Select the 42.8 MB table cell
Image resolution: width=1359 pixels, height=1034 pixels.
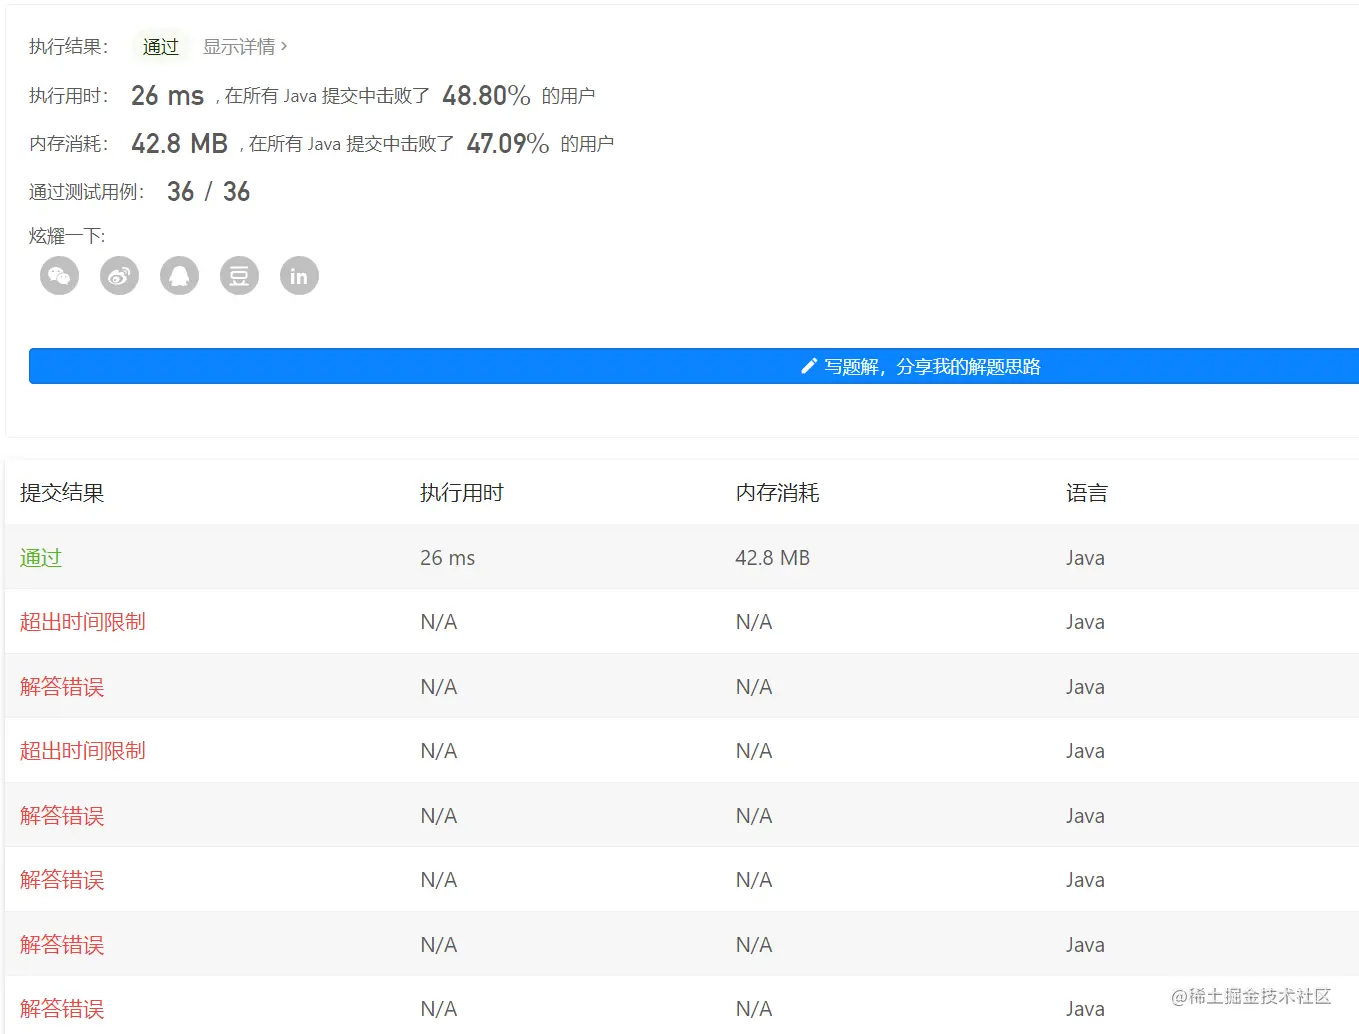tap(773, 558)
